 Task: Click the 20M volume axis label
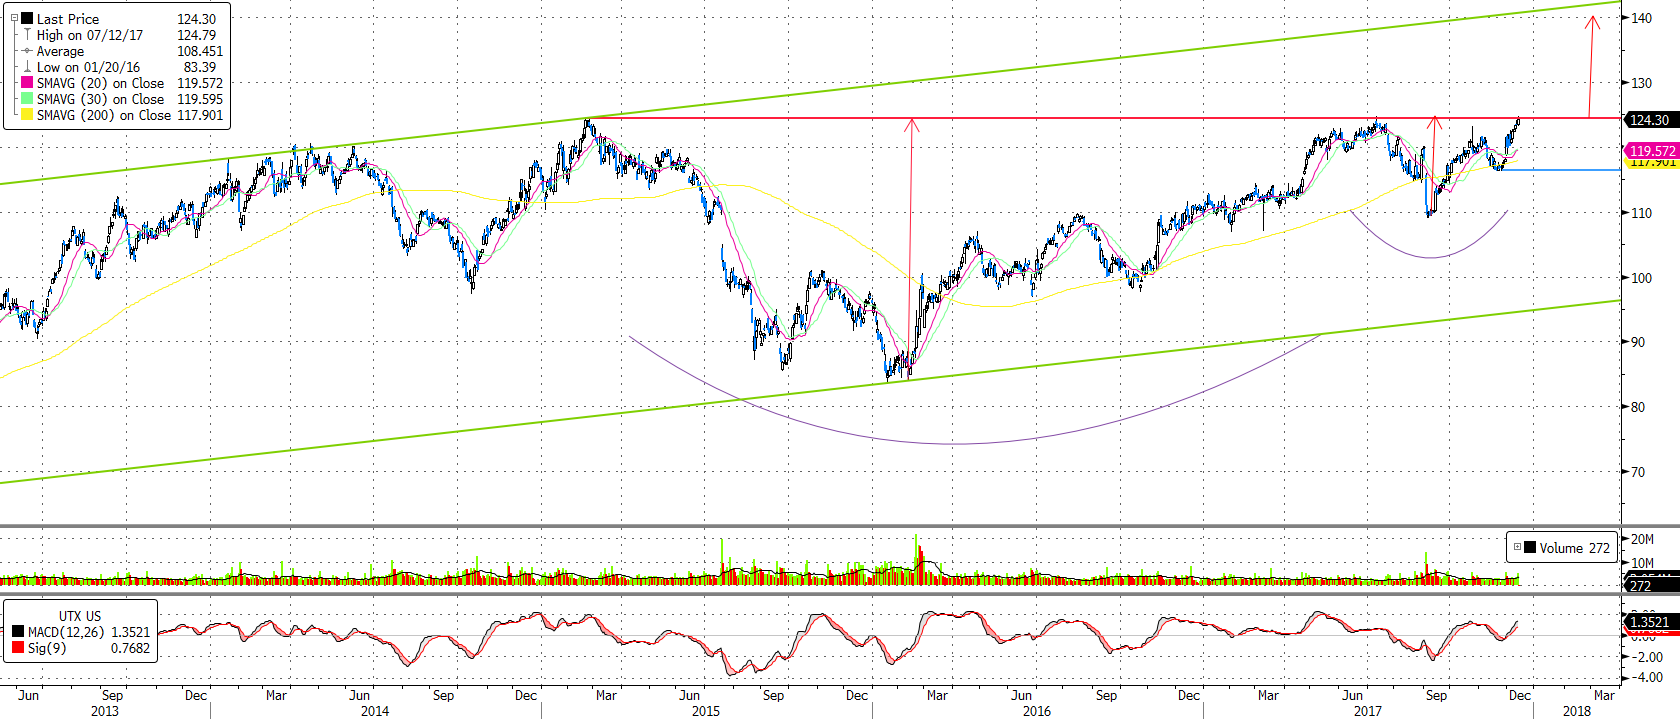(x=1642, y=539)
